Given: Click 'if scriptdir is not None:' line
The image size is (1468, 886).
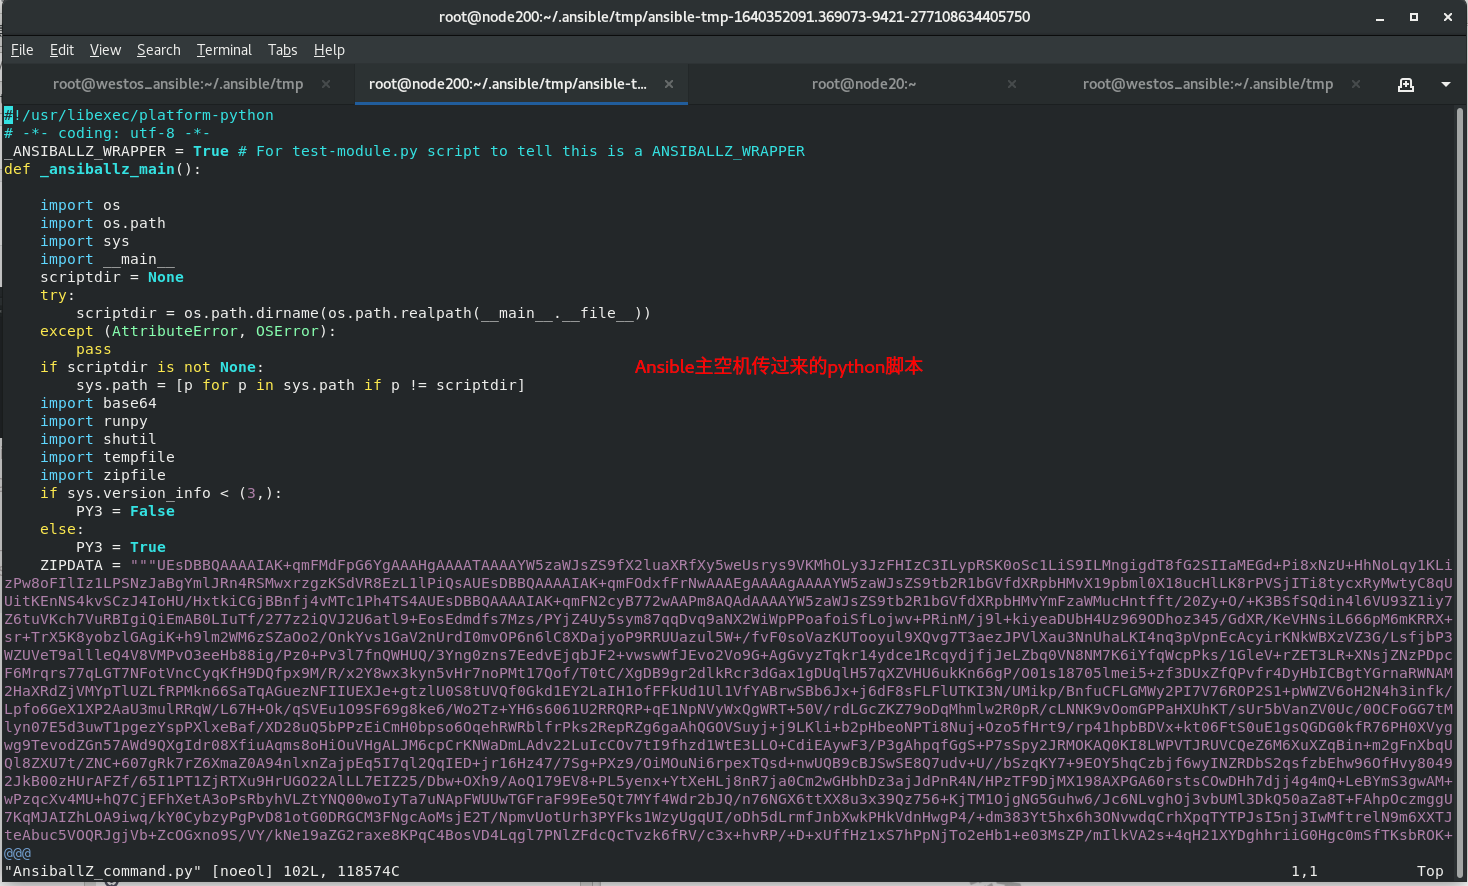Looking at the screenshot, I should coord(152,367).
